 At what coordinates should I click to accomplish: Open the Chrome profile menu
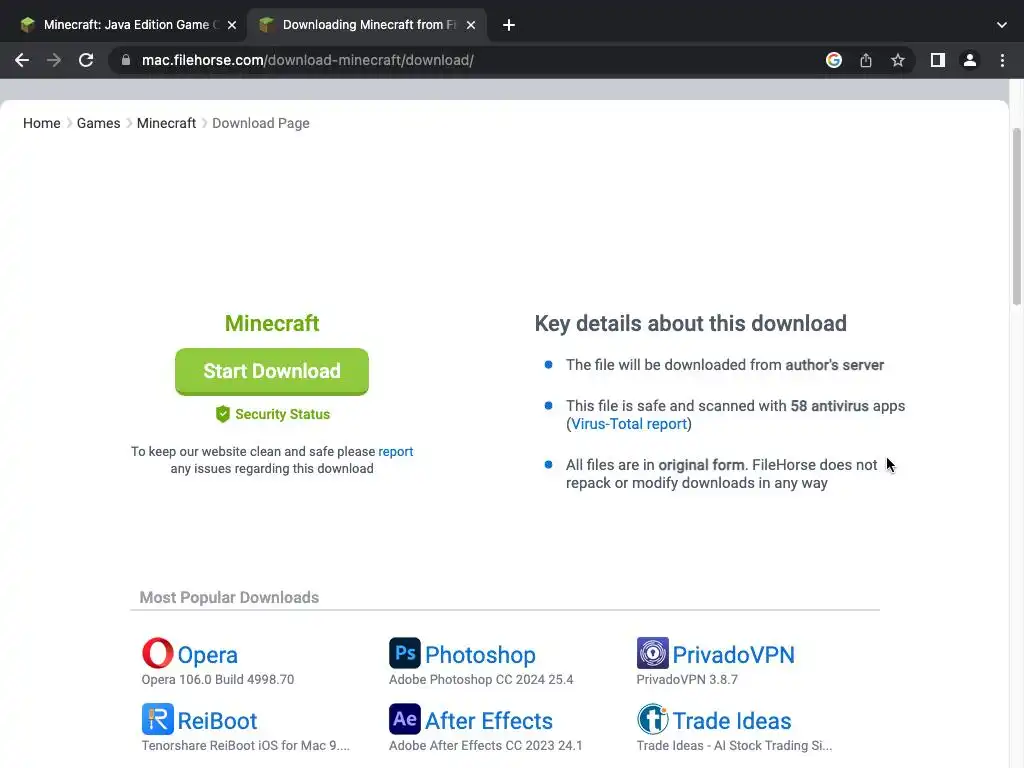tap(969, 60)
